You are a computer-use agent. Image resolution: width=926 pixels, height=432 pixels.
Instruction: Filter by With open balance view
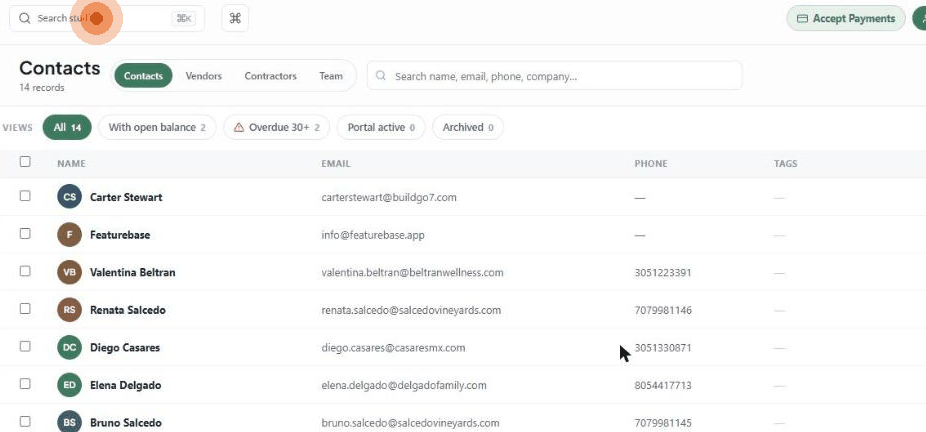click(157, 127)
